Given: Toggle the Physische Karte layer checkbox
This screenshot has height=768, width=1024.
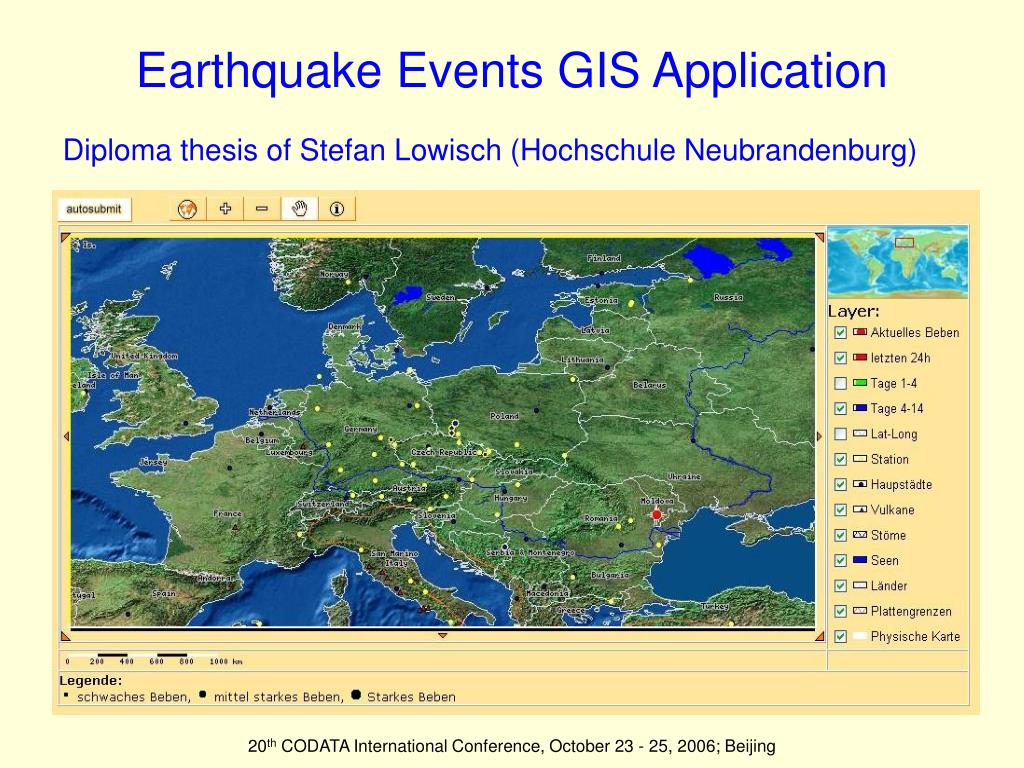Looking at the screenshot, I should pyautogui.click(x=840, y=636).
